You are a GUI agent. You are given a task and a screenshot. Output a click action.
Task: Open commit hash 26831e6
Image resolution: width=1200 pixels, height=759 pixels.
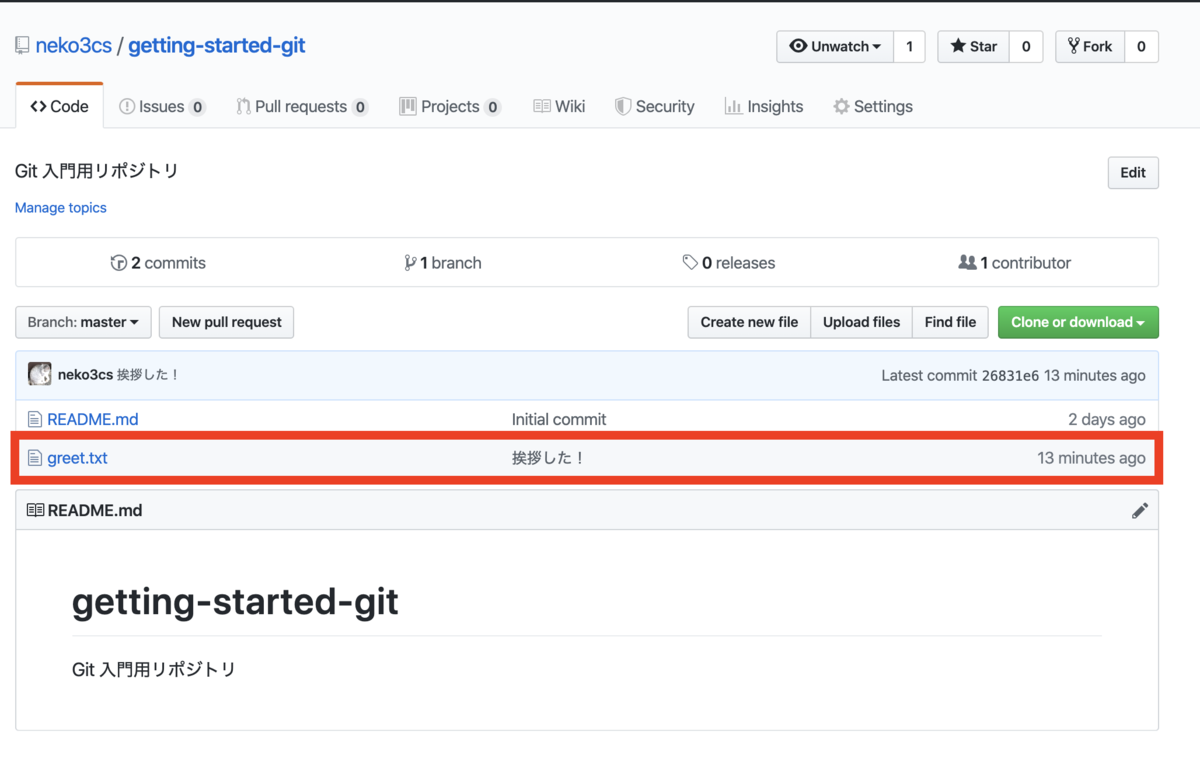click(x=1010, y=376)
